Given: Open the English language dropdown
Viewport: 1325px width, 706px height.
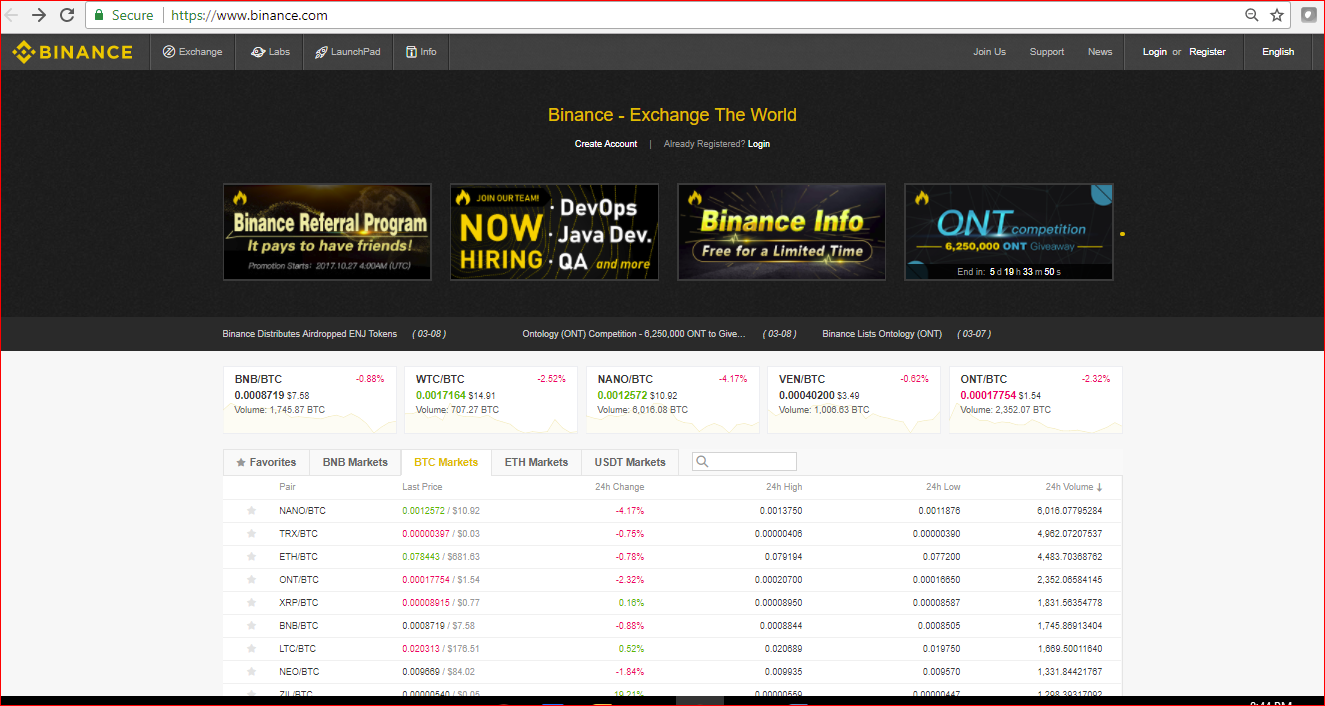Looking at the screenshot, I should pyautogui.click(x=1278, y=52).
